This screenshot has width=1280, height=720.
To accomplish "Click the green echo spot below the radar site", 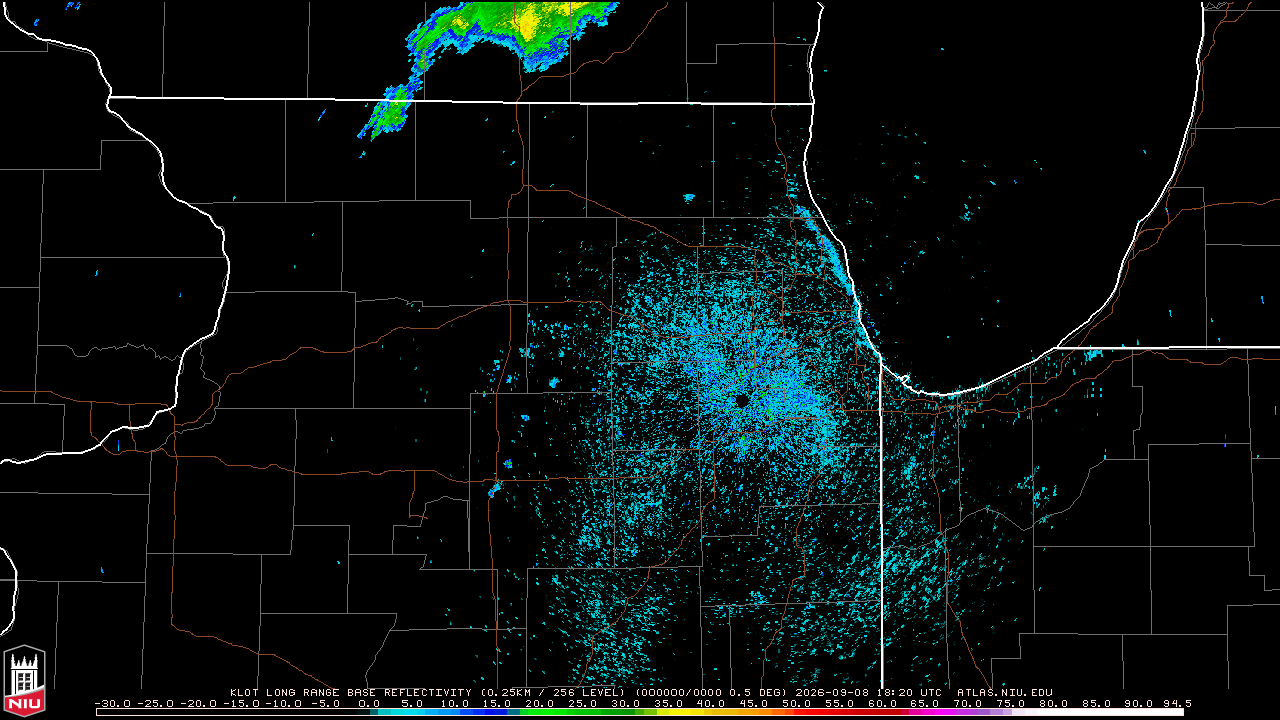I will click(743, 439).
